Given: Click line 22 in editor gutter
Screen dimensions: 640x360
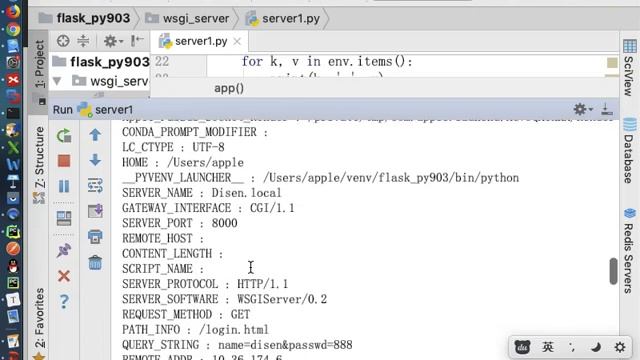Looking at the screenshot, I should pos(162,61).
